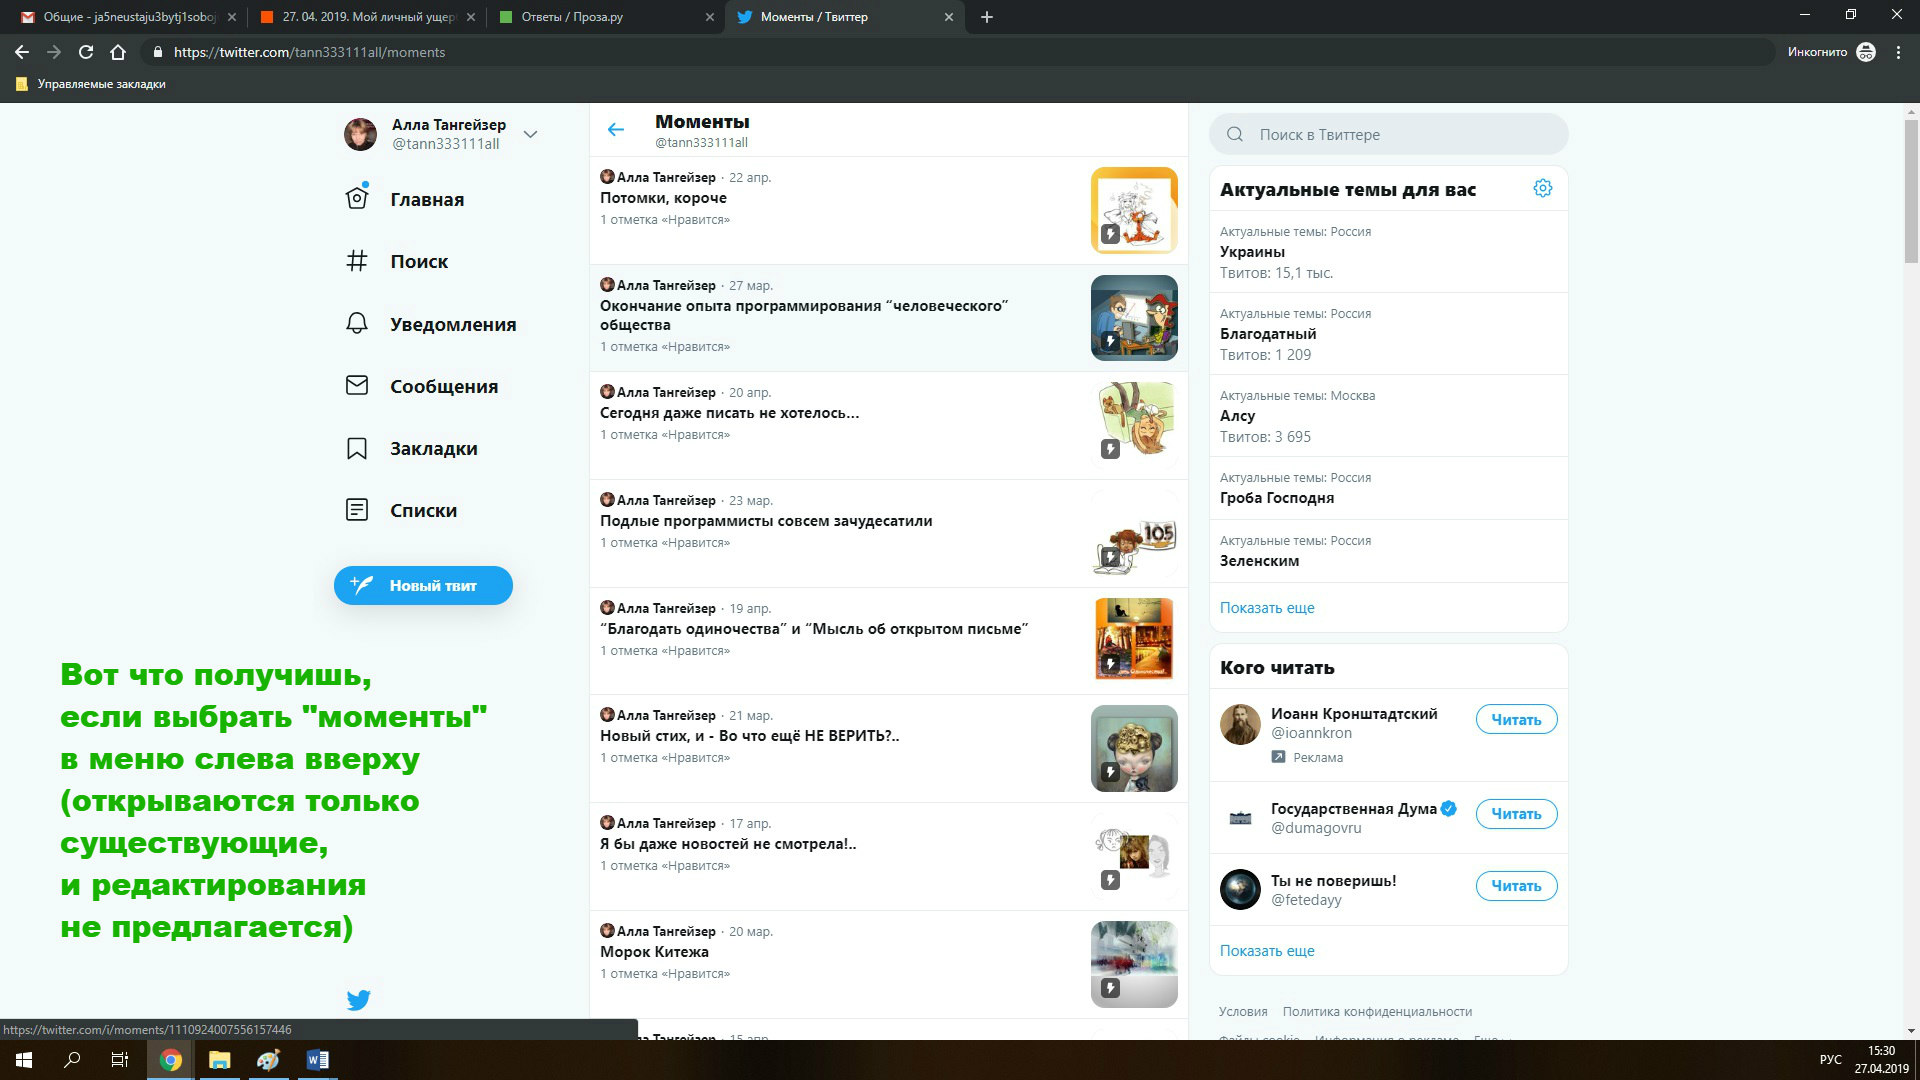1920x1080 pixels.
Task: Open Chrome three-dot menu
Action: click(x=1898, y=52)
